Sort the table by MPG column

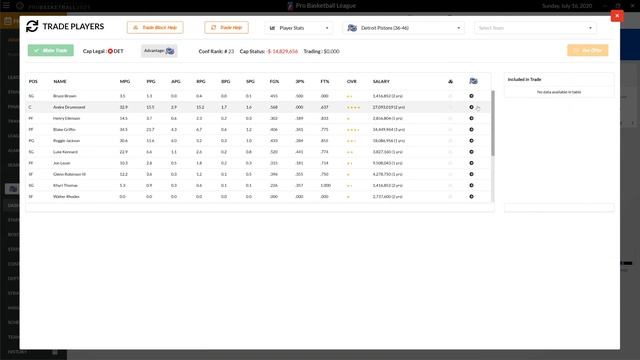125,82
